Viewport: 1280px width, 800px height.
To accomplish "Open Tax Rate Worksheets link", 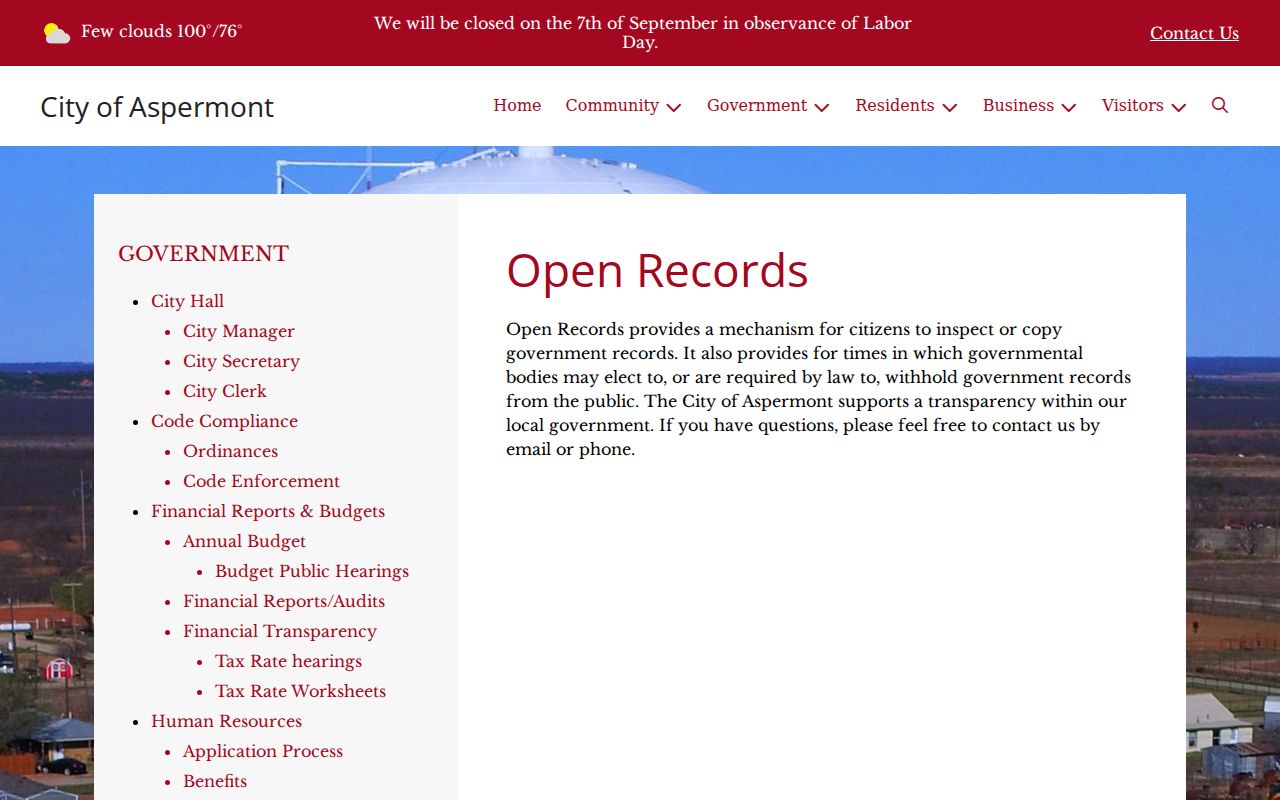I will tap(300, 691).
